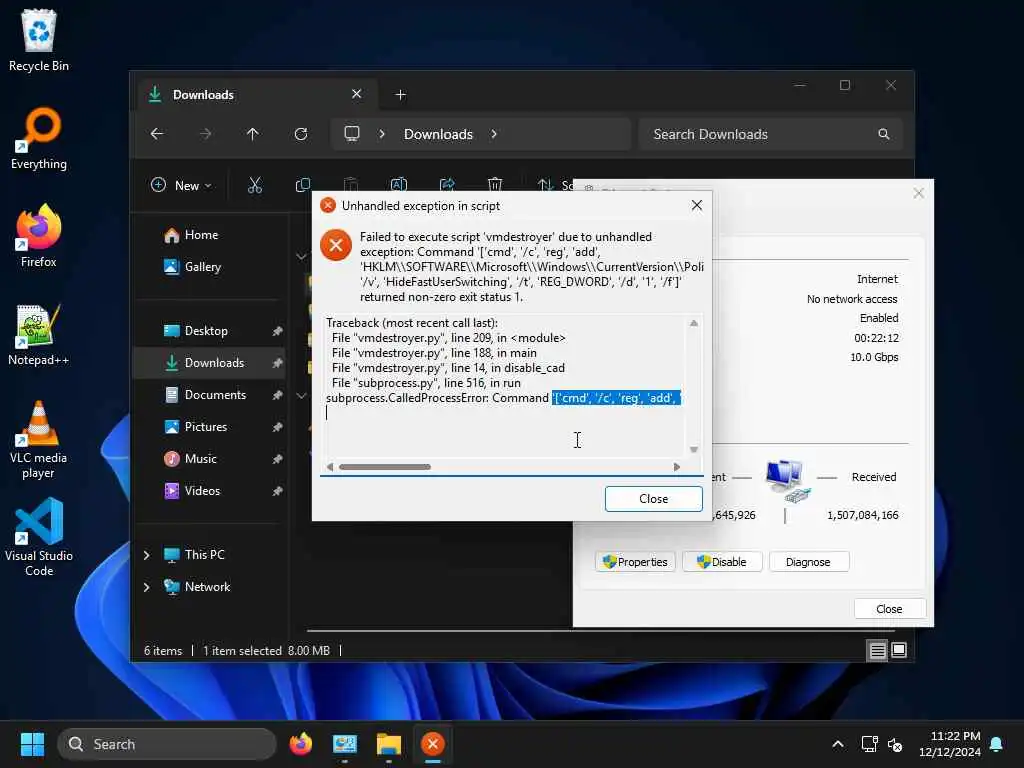This screenshot has width=1024, height=768.
Task: Open the clock and date flyout
Action: click(950, 744)
